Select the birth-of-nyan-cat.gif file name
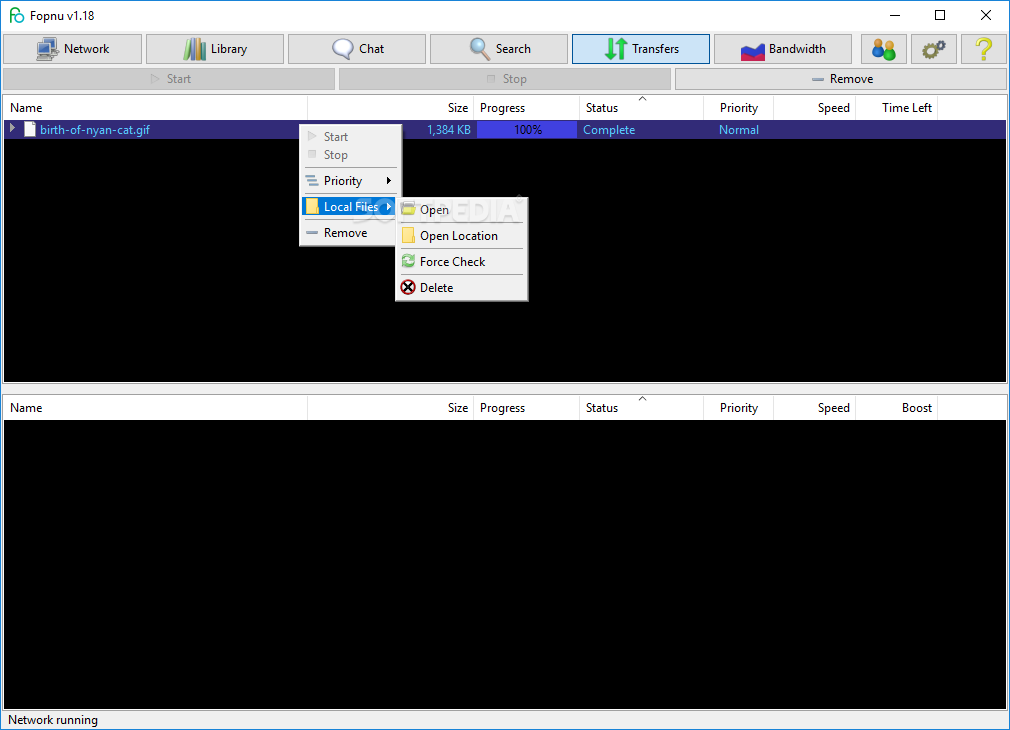1010x730 pixels. (95, 130)
